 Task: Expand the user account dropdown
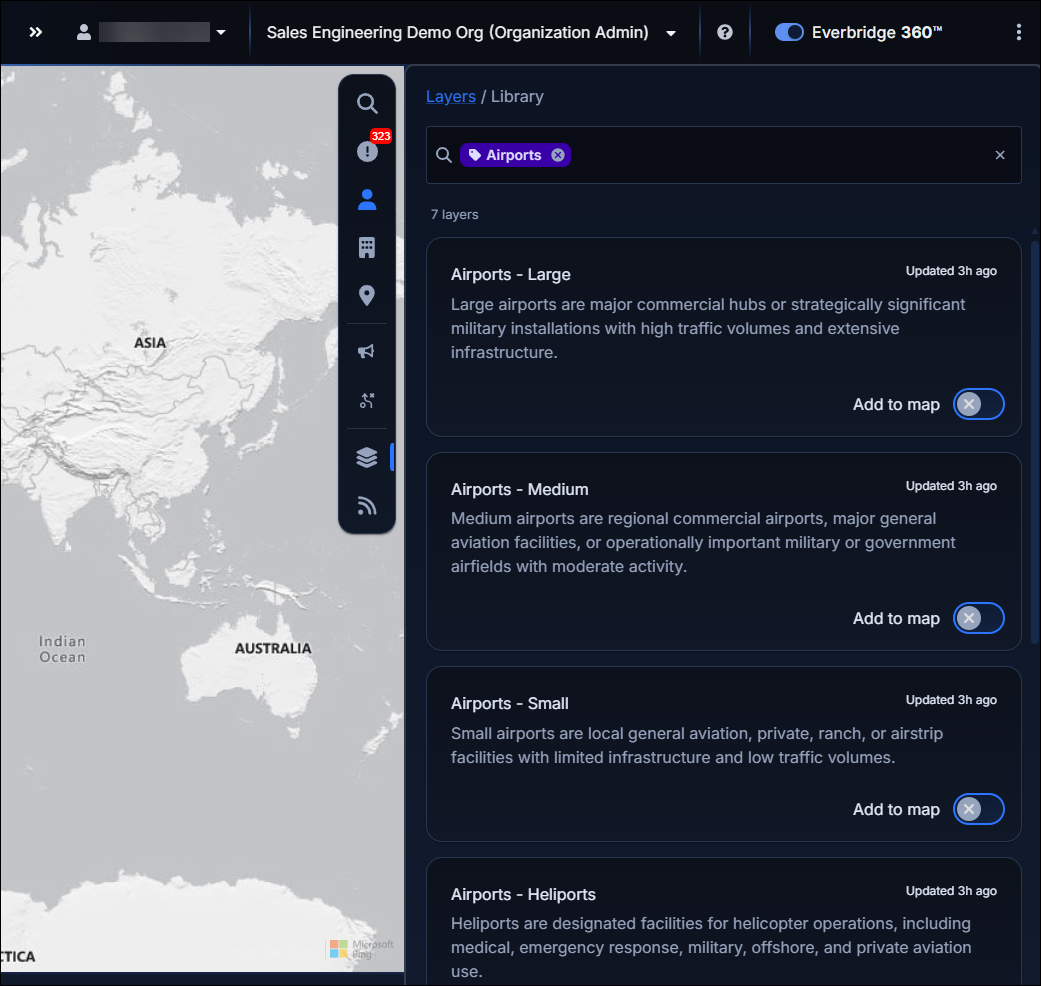(x=221, y=32)
